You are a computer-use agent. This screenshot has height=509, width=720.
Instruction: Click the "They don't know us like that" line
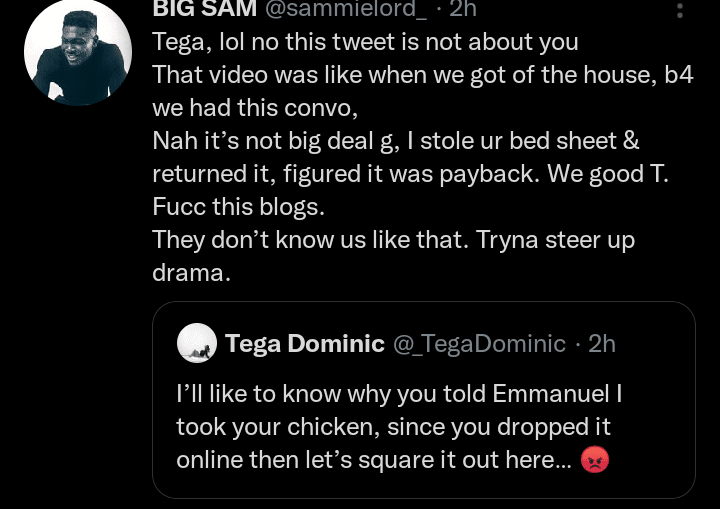click(393, 240)
